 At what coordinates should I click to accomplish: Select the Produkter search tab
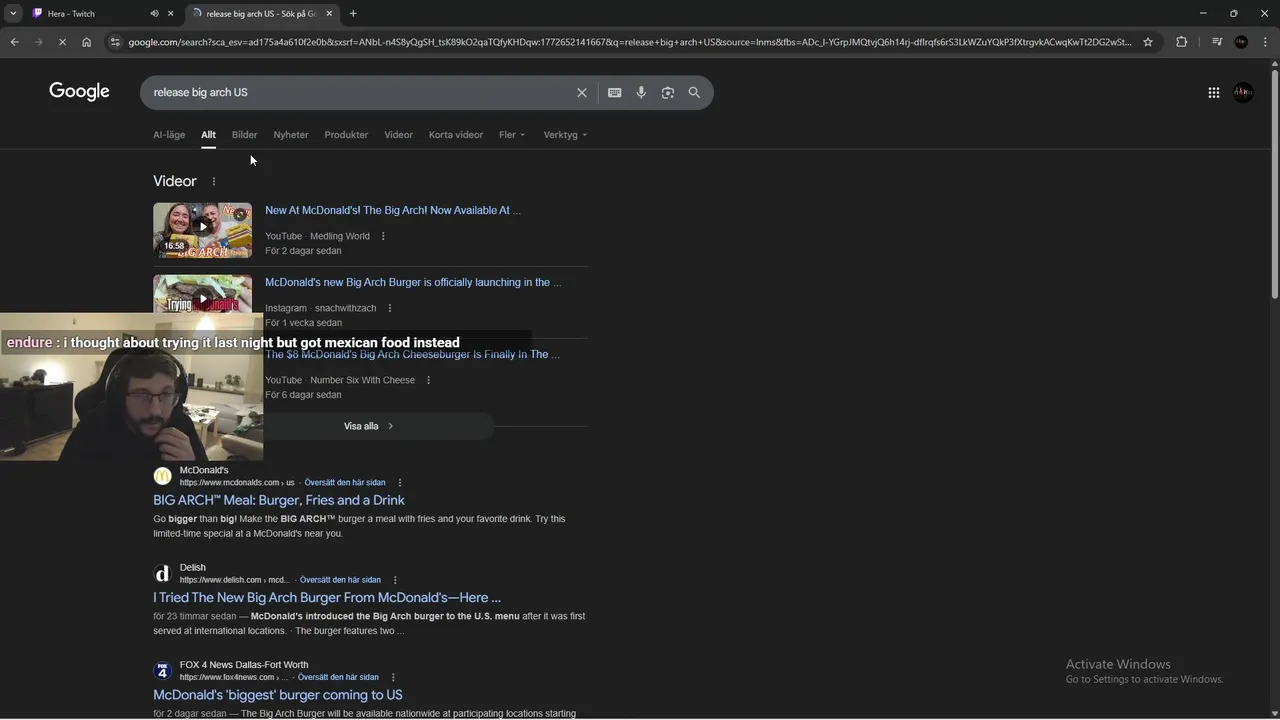[346, 135]
